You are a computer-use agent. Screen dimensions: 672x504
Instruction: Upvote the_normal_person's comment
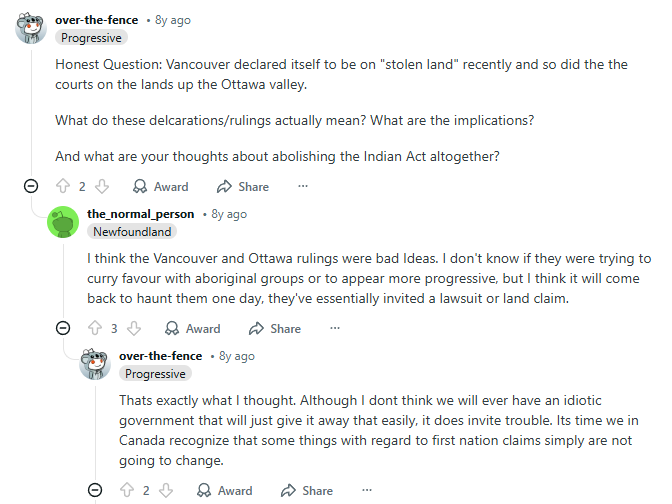pyautogui.click(x=95, y=328)
